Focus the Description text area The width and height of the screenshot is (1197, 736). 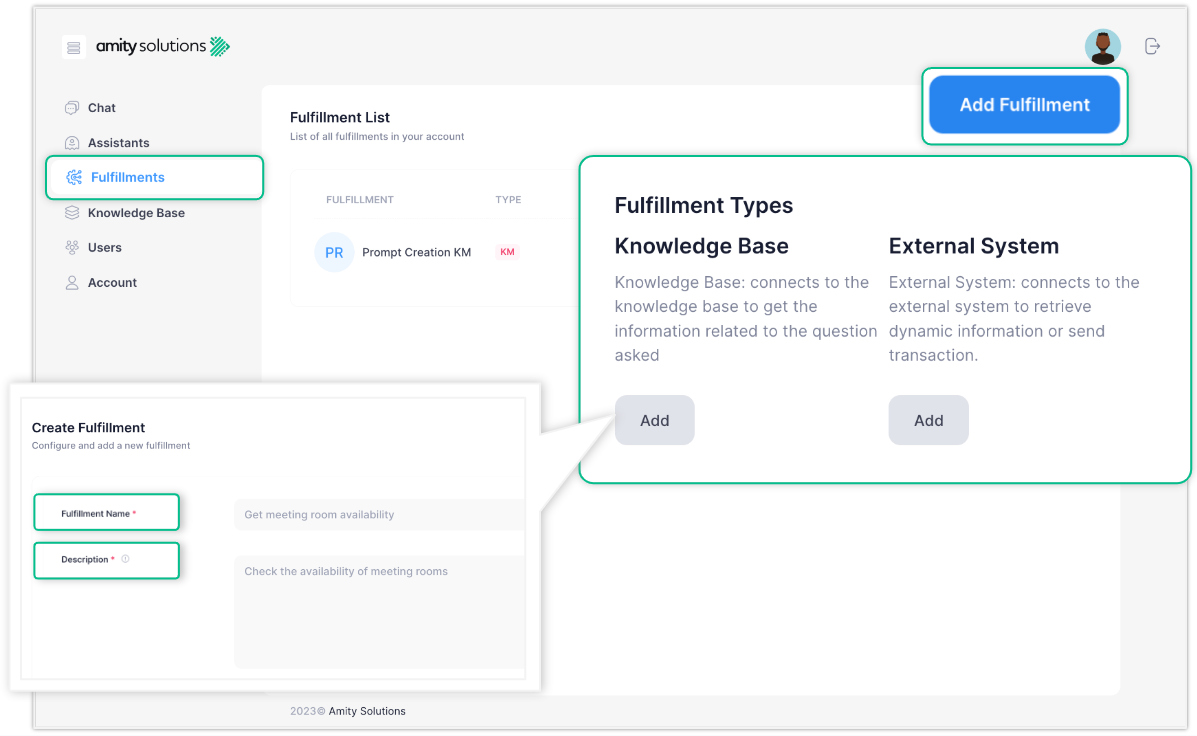point(380,610)
